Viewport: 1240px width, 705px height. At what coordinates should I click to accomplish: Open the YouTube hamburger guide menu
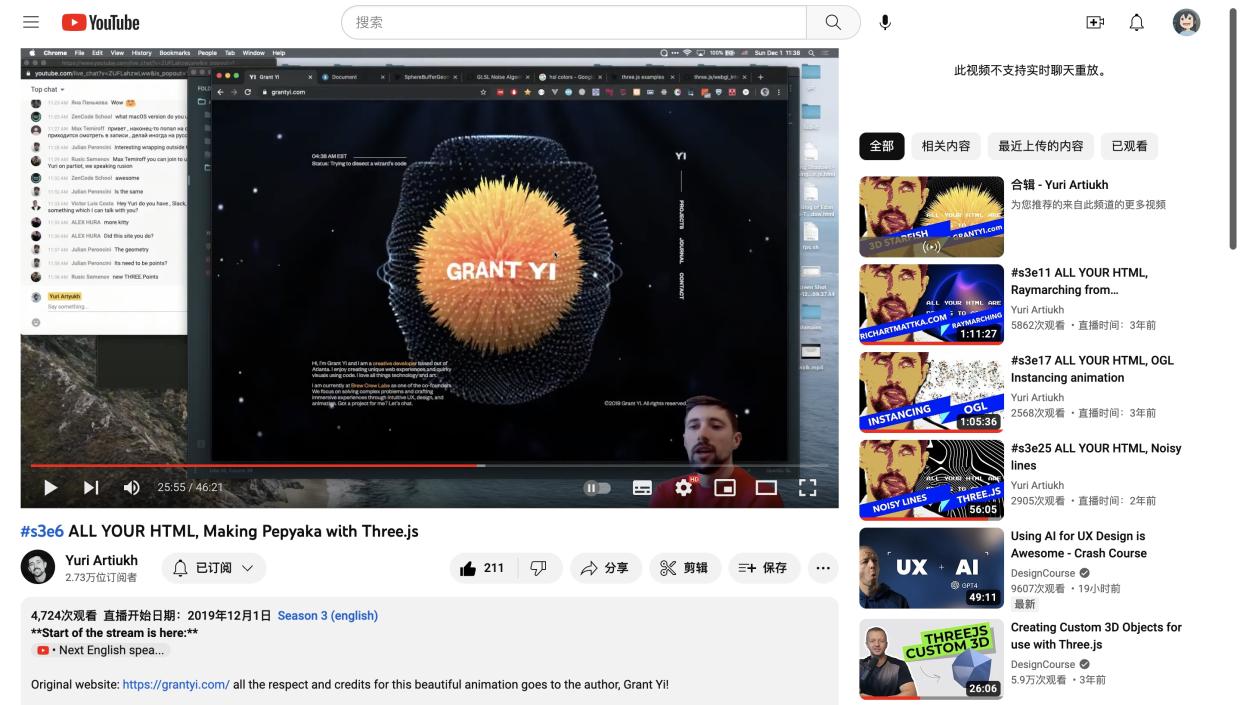click(x=31, y=22)
